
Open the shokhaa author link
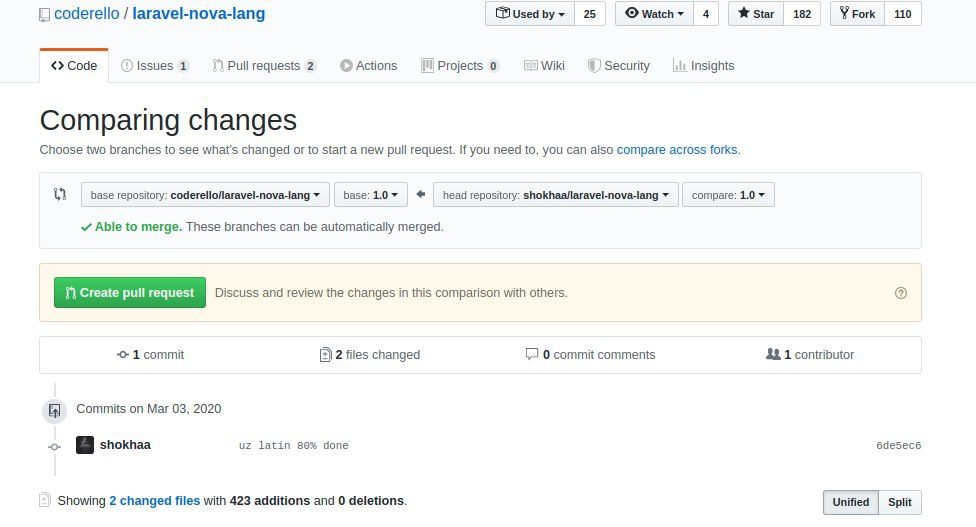125,445
